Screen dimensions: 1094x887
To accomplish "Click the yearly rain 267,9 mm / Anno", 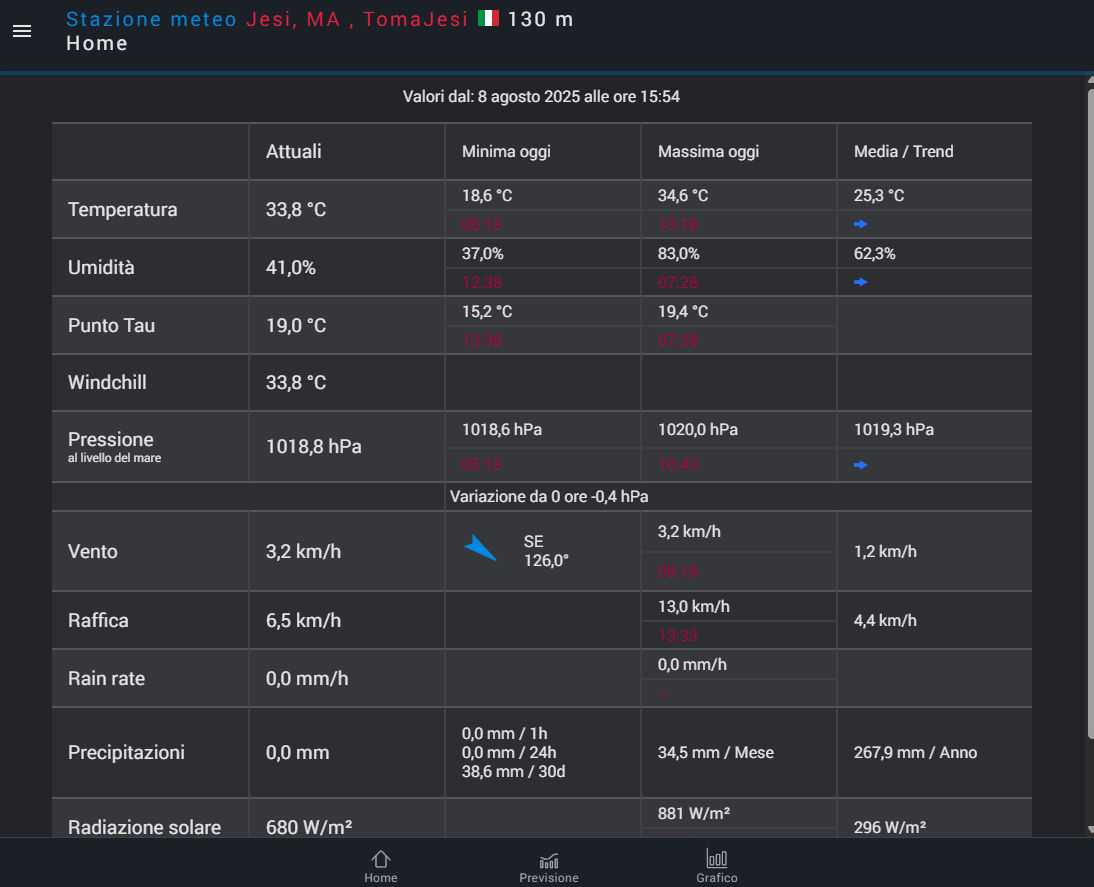I will click(915, 752).
